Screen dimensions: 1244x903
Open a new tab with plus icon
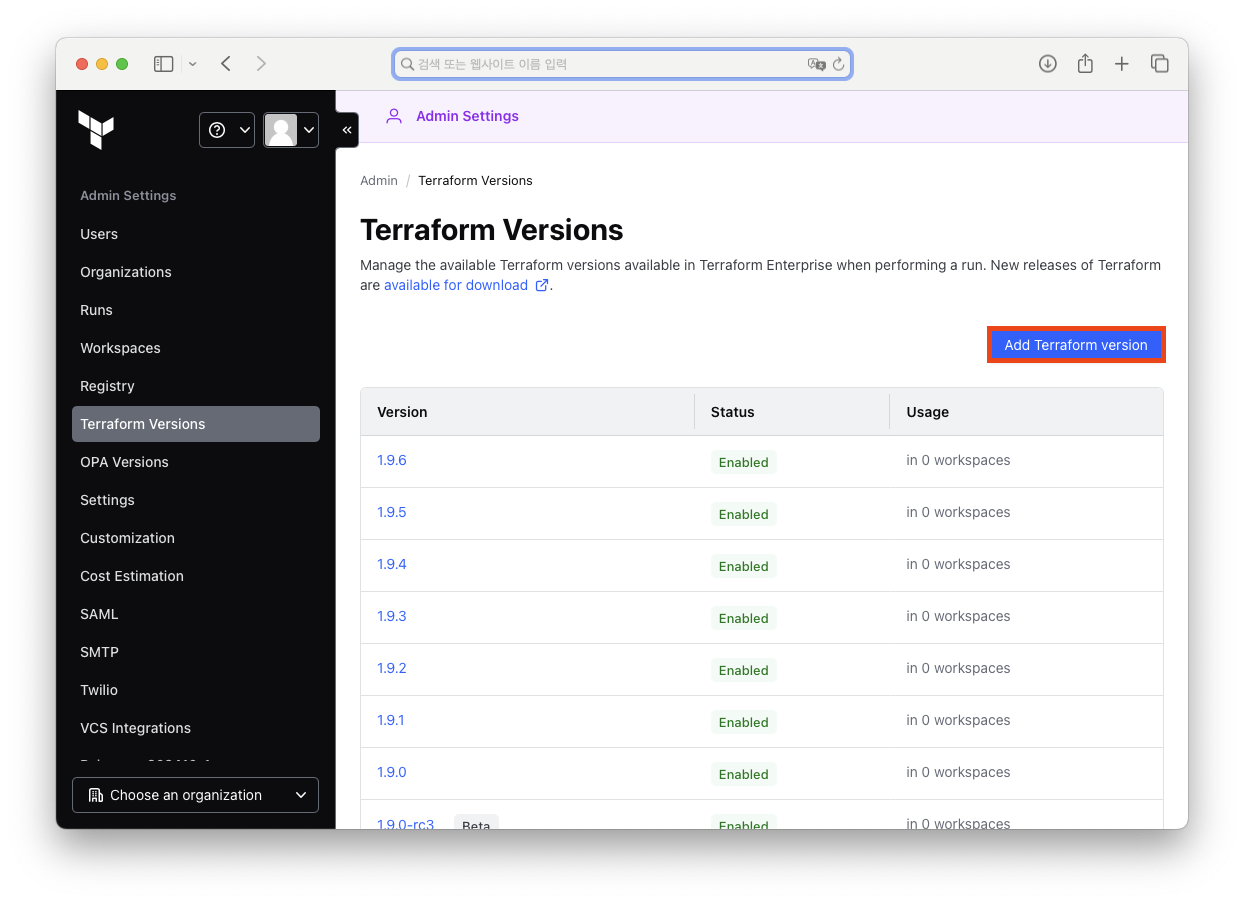[x=1122, y=64]
